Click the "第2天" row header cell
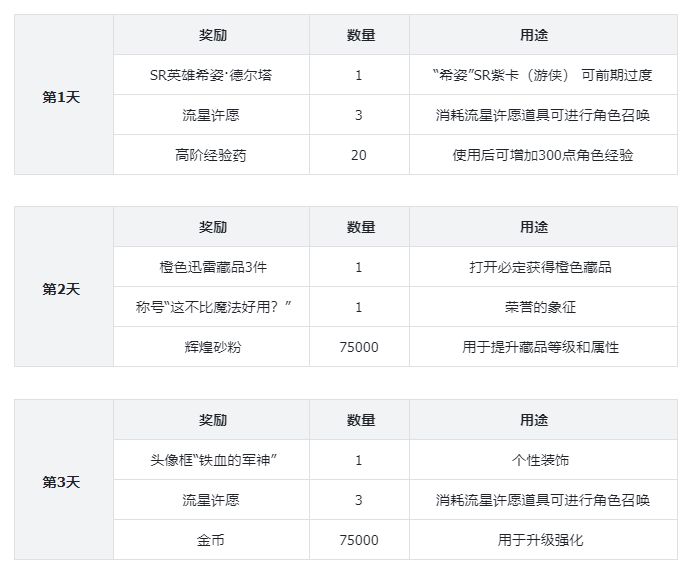 (61, 288)
